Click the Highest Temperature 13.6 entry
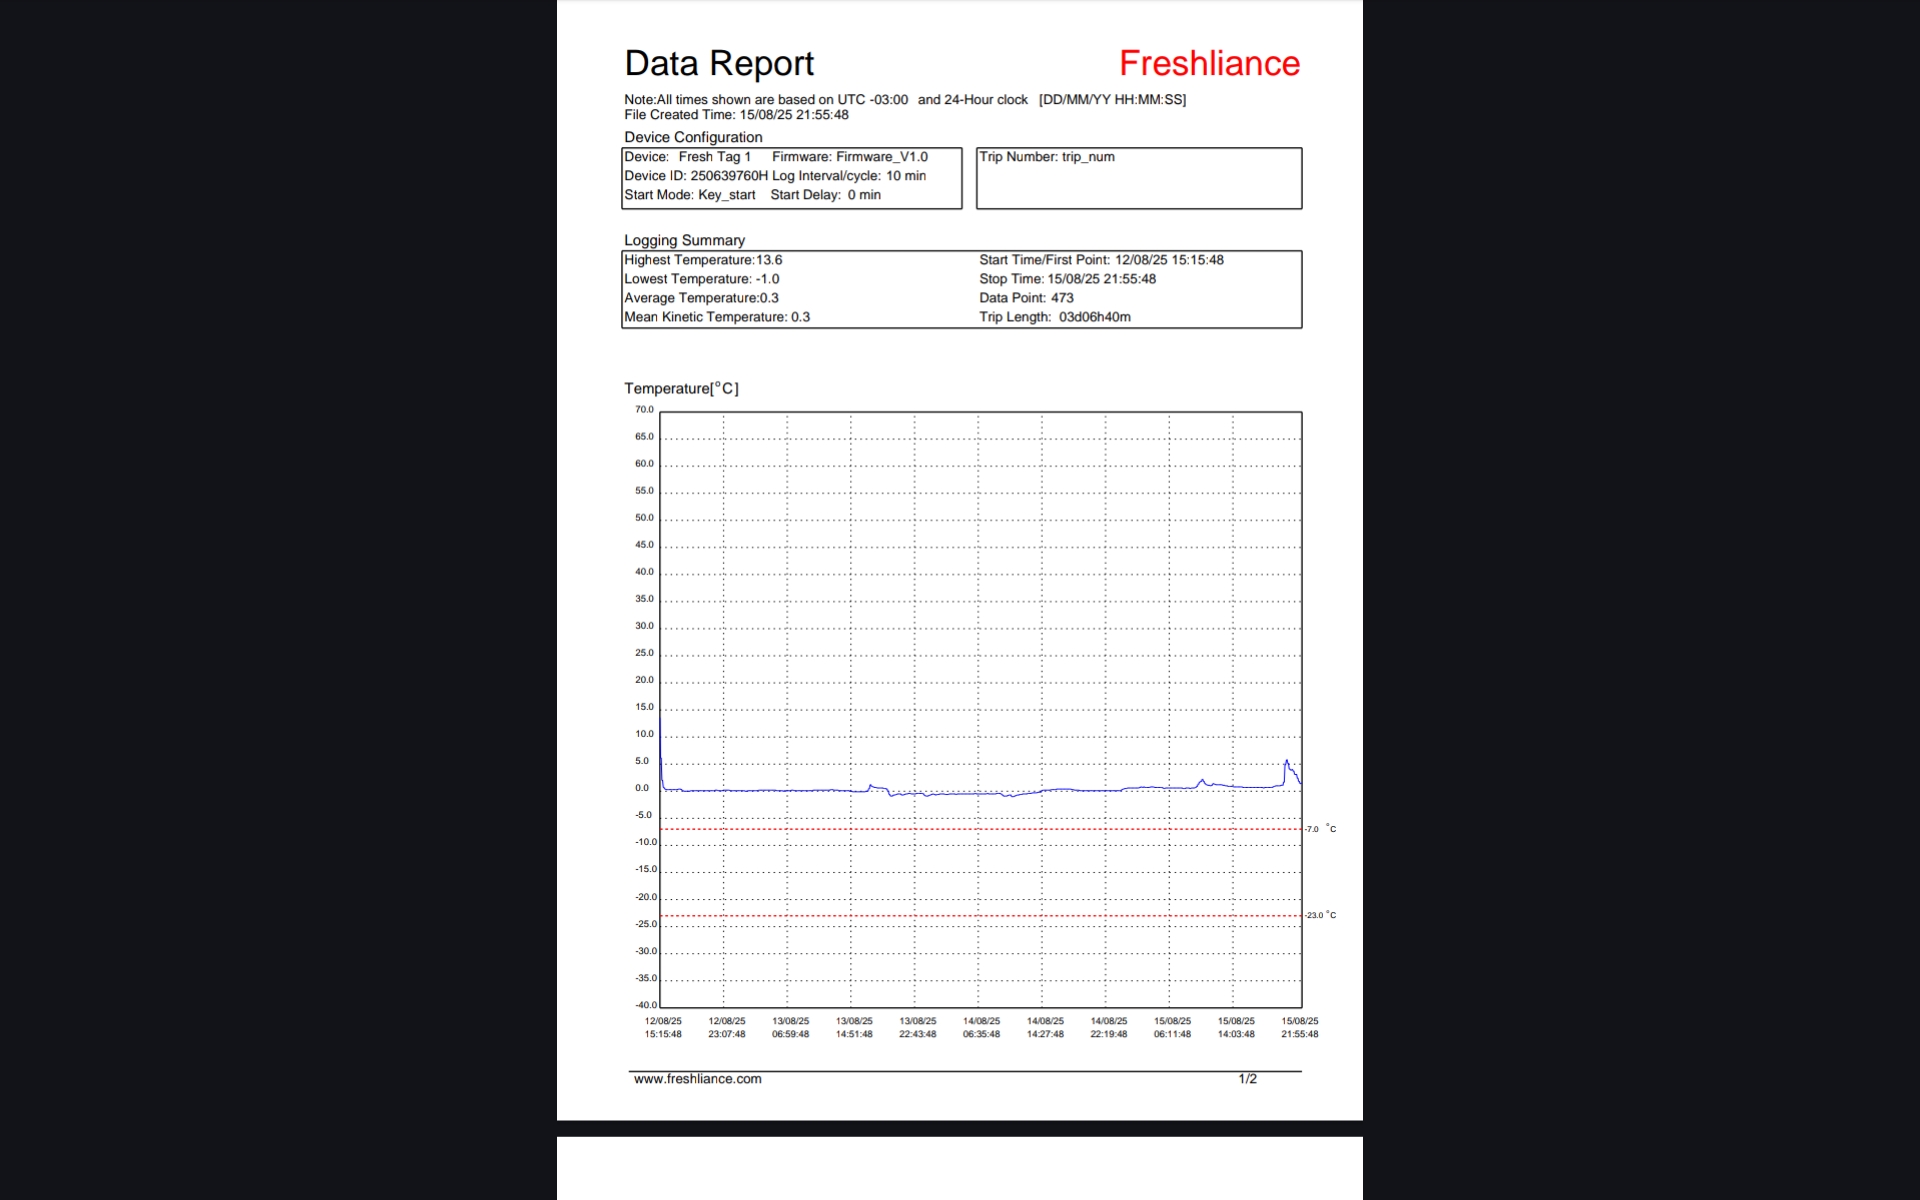The width and height of the screenshot is (1920, 1200). tap(703, 260)
